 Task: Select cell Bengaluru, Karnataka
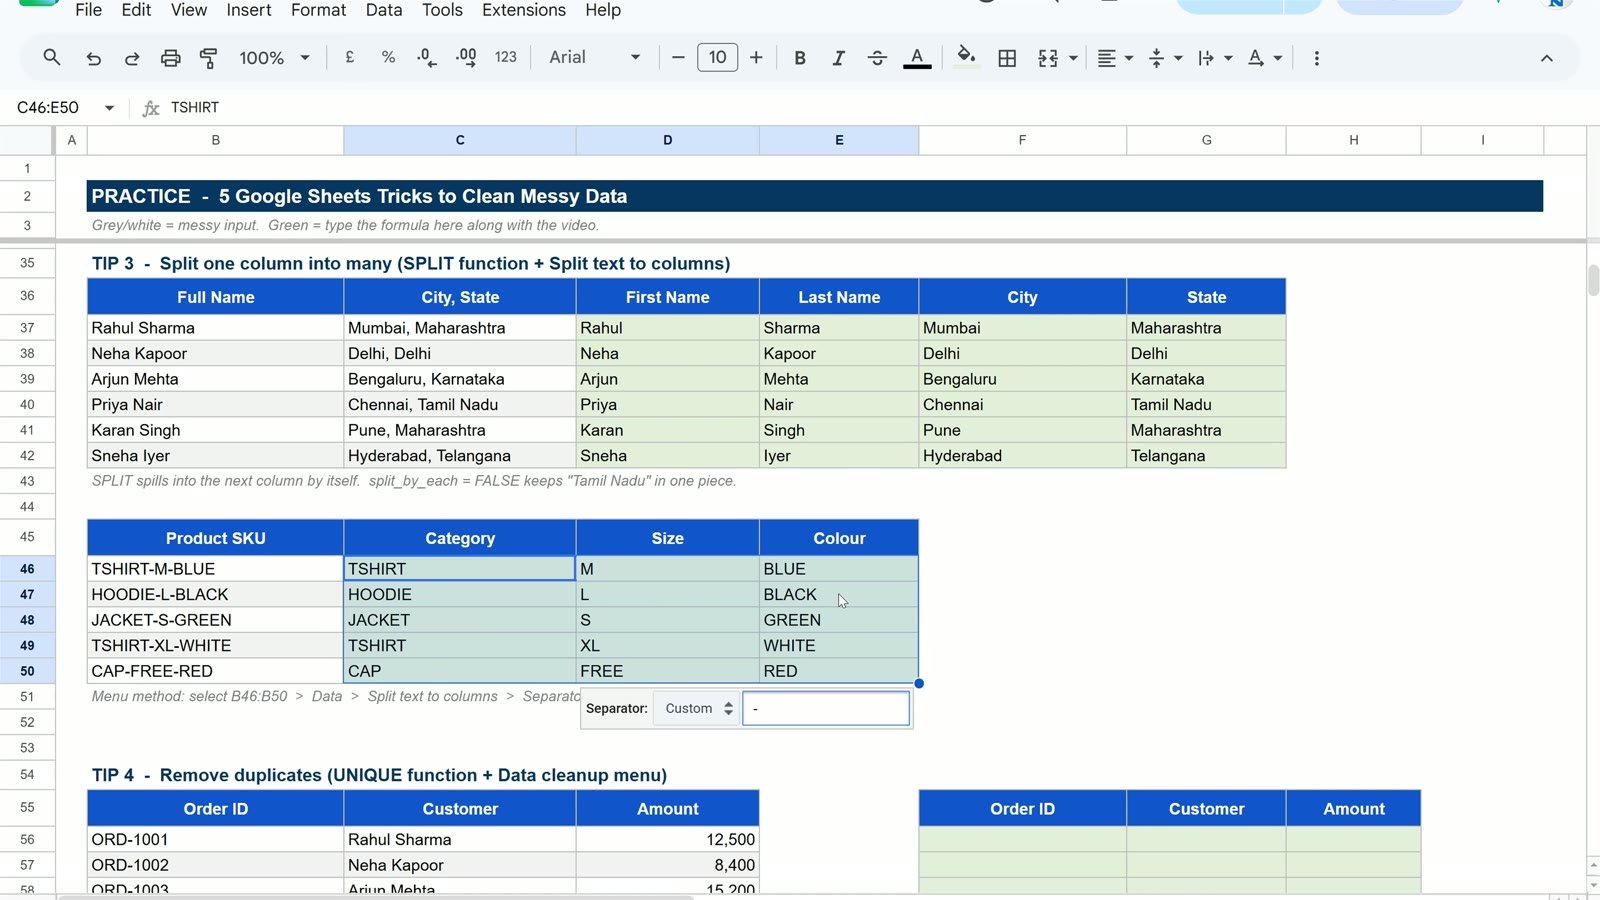460,379
